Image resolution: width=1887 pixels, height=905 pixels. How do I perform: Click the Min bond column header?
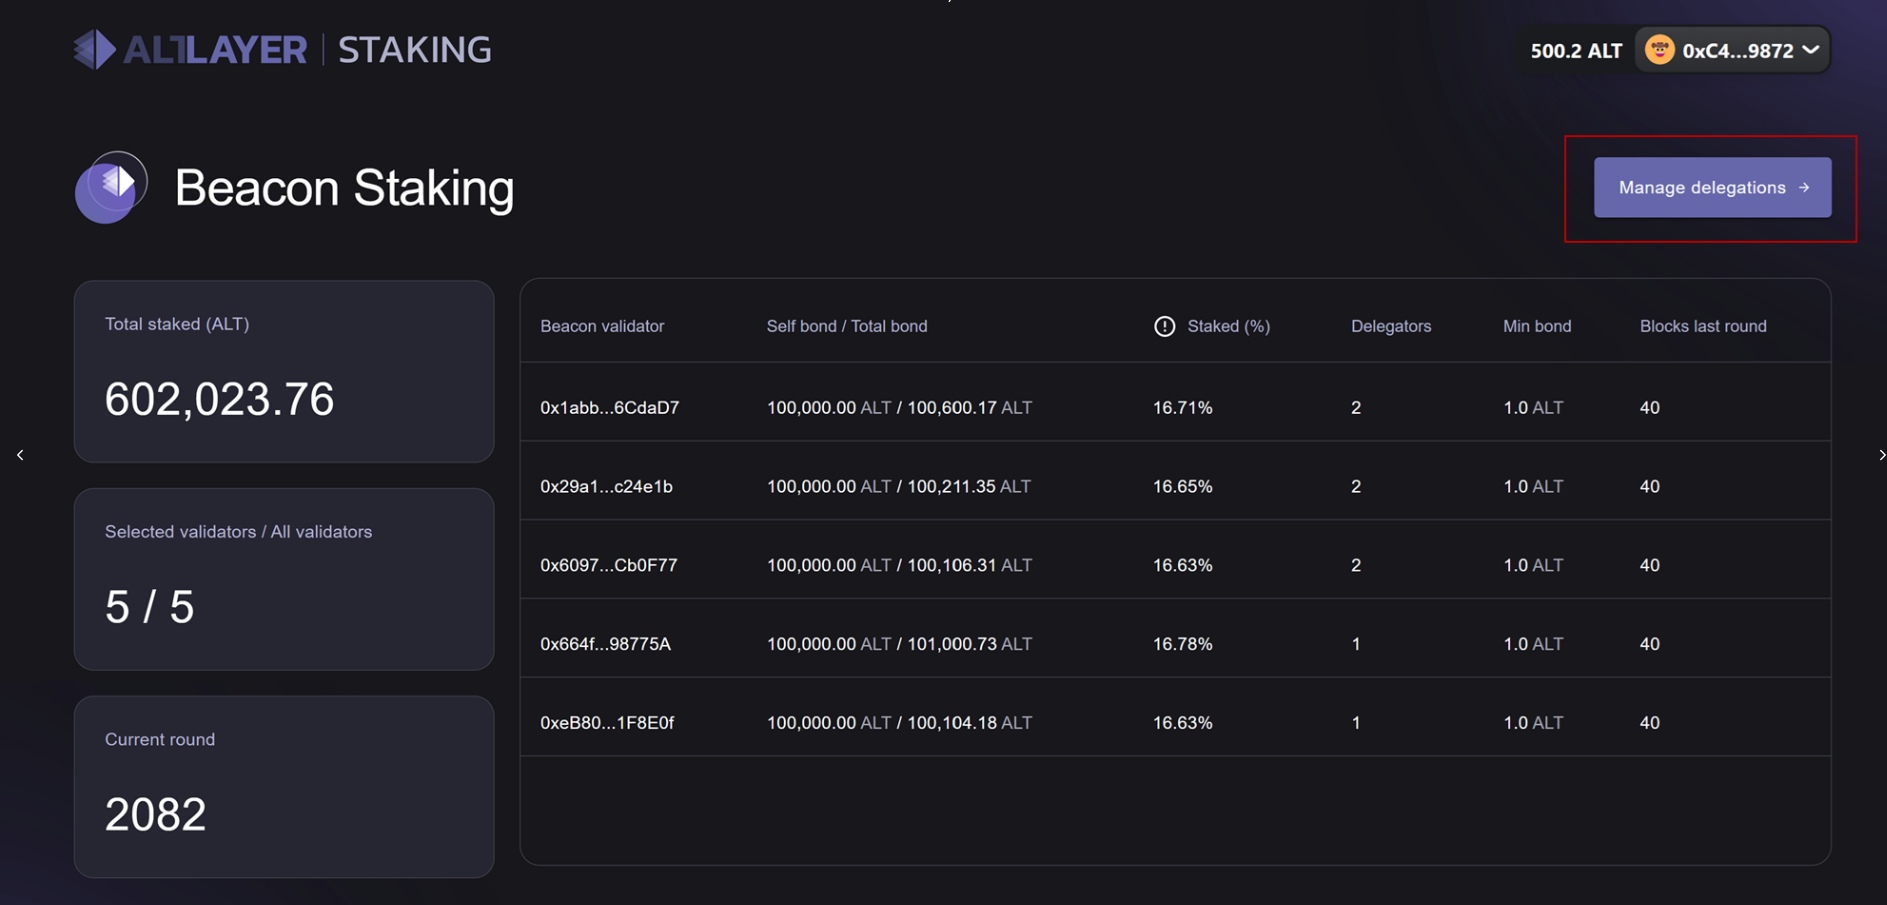coord(1537,326)
